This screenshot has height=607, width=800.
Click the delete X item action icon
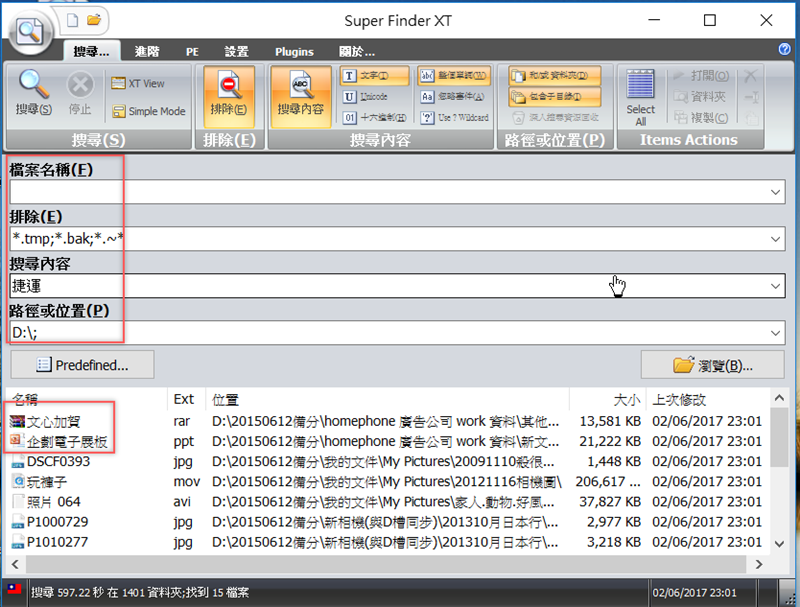[x=751, y=76]
